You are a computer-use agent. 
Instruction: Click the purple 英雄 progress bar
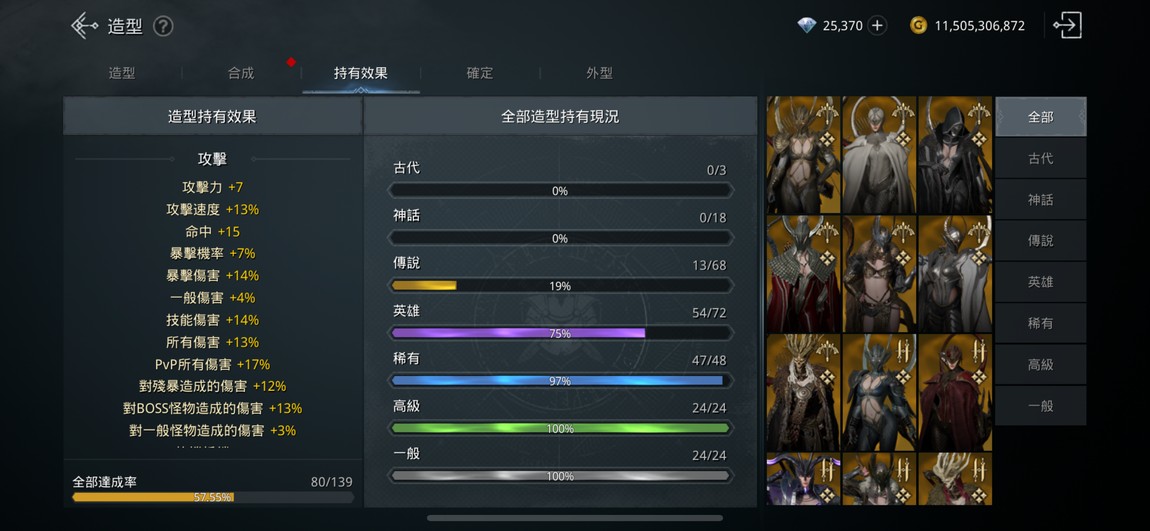coord(560,333)
